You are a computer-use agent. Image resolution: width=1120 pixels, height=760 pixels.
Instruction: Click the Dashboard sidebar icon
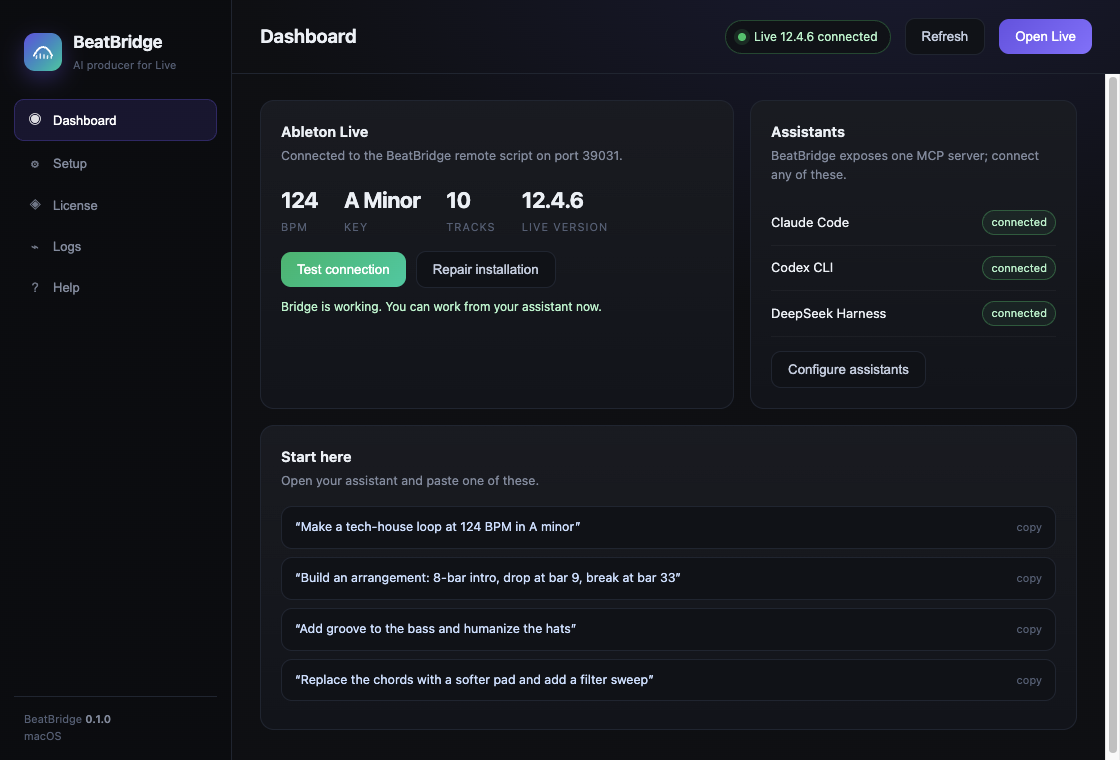pos(35,119)
